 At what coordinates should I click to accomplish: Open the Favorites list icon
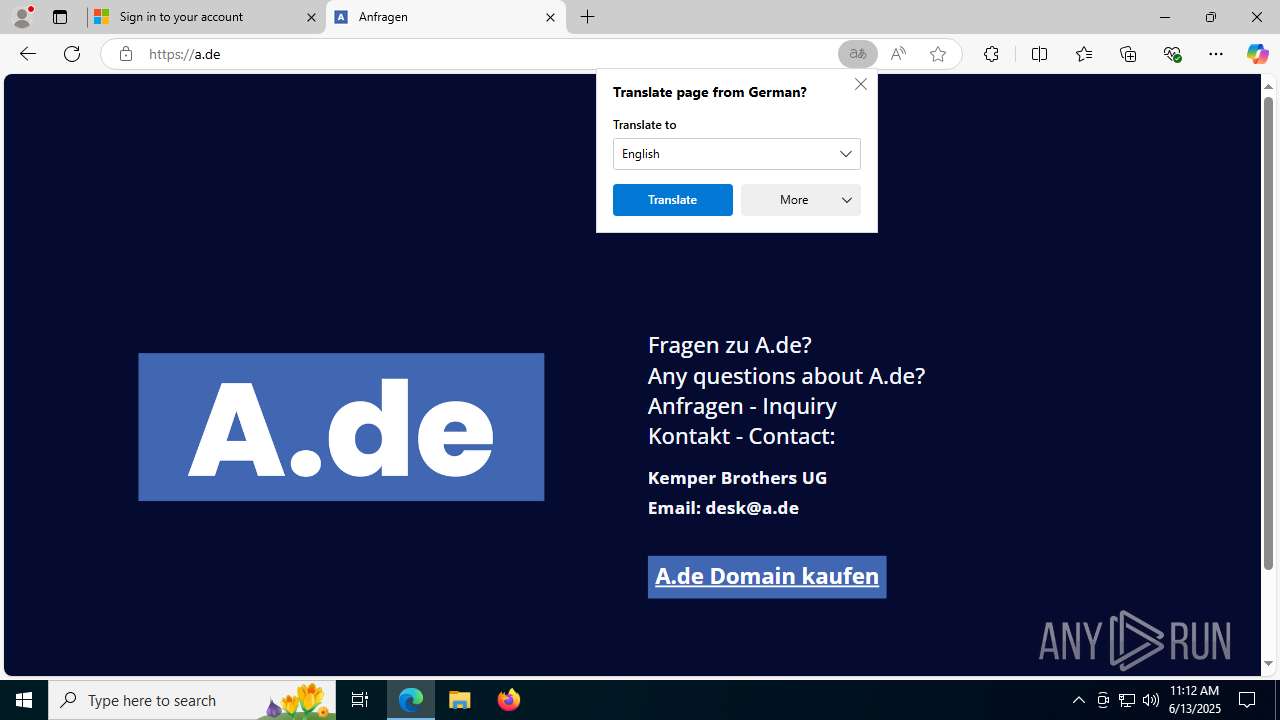coord(1084,54)
